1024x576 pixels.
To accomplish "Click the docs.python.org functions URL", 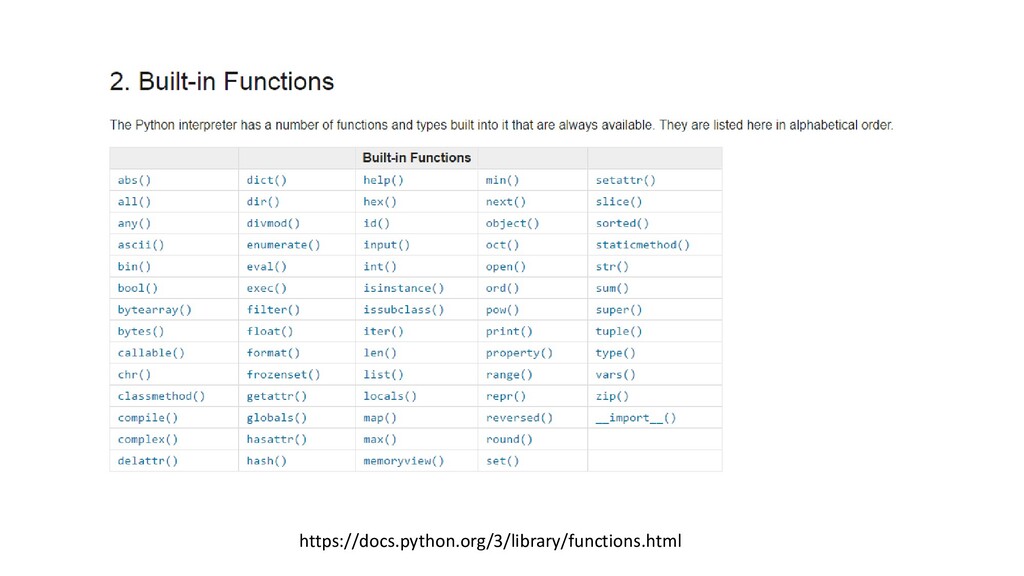I will [x=490, y=541].
